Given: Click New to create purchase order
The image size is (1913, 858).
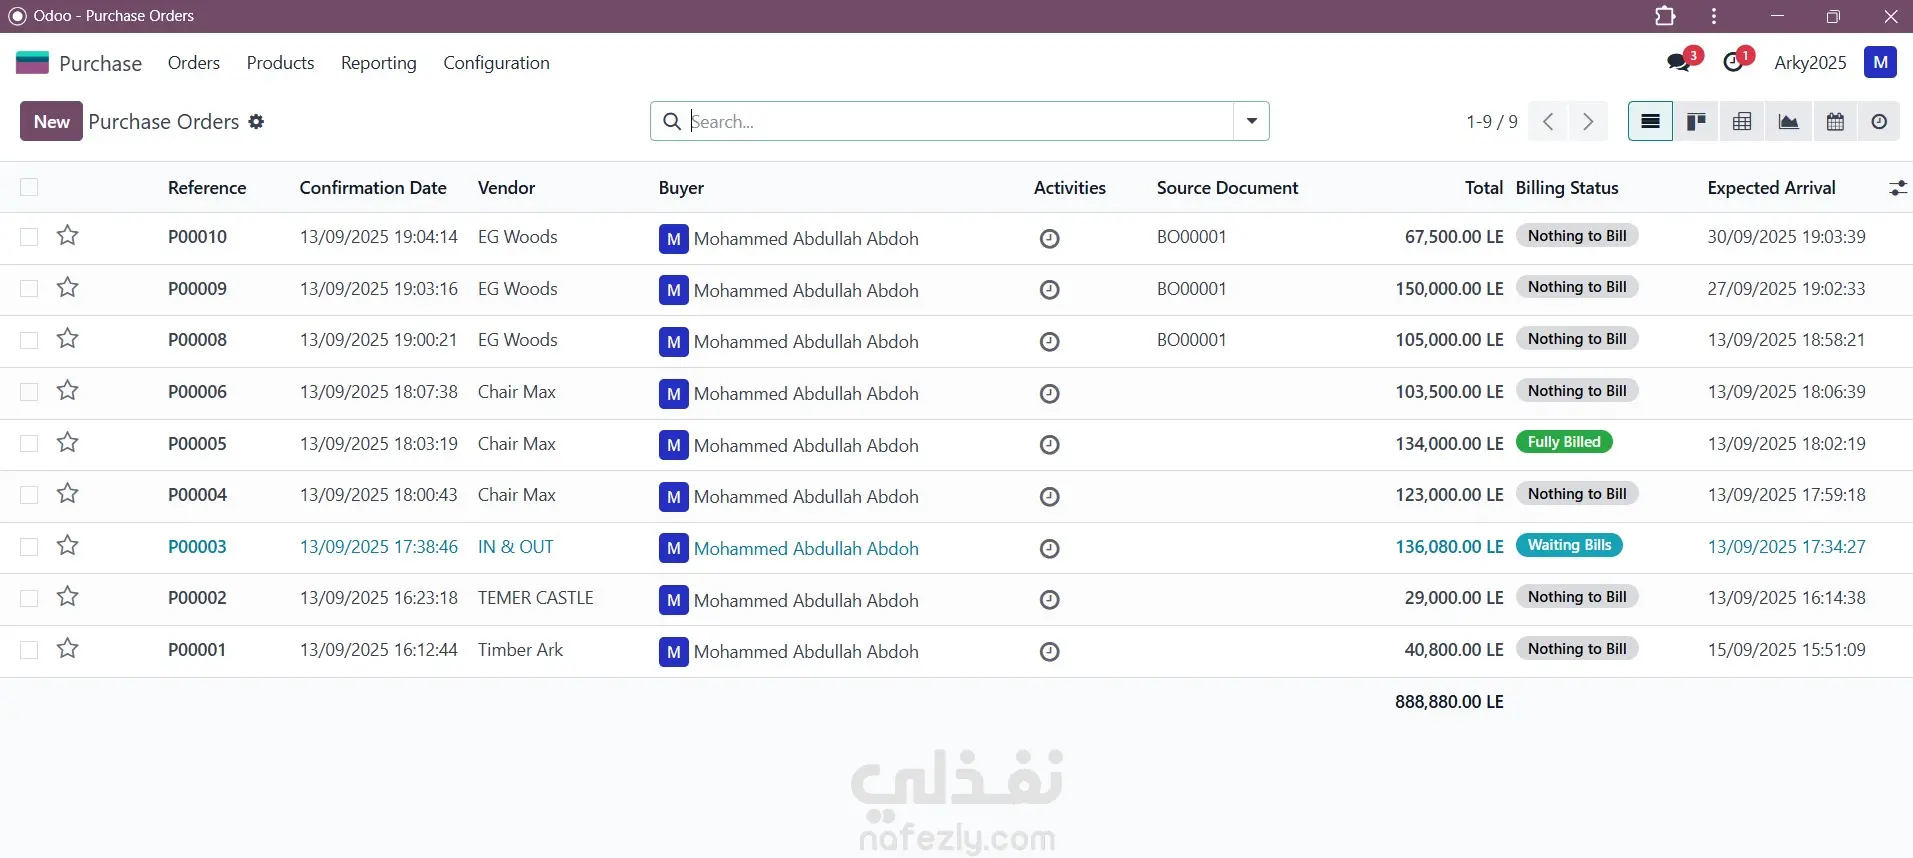Looking at the screenshot, I should (51, 122).
